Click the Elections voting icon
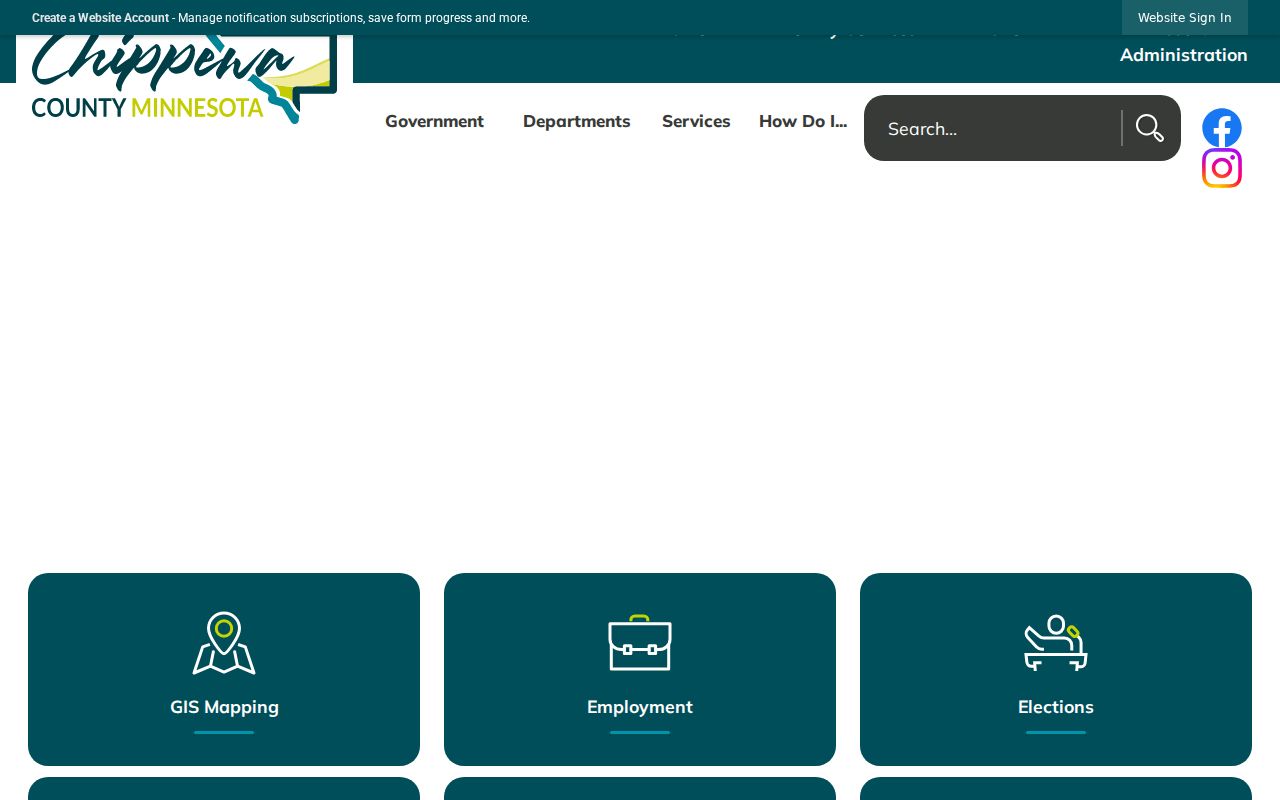 (1056, 643)
